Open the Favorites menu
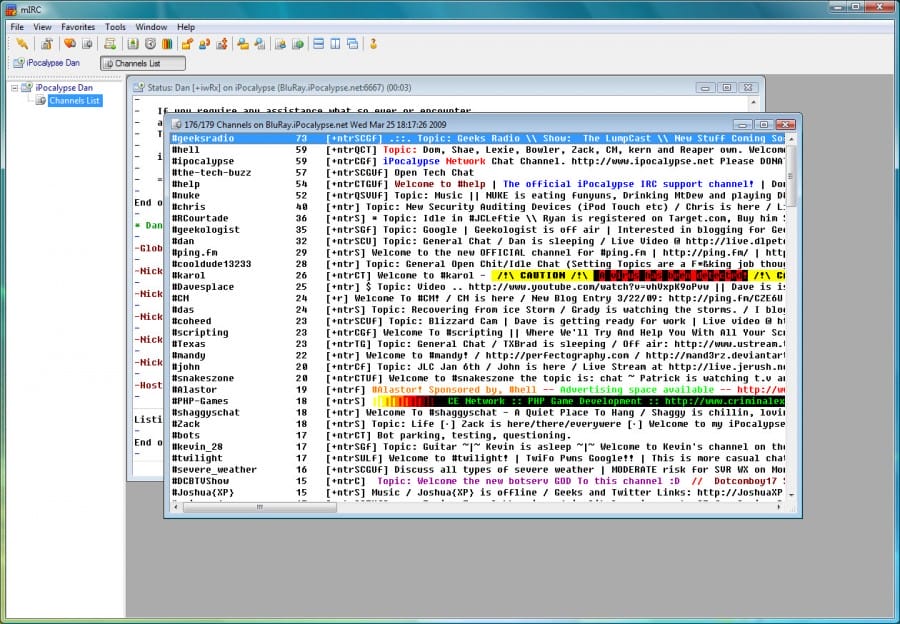Screen dimensions: 900x624 tap(78, 27)
